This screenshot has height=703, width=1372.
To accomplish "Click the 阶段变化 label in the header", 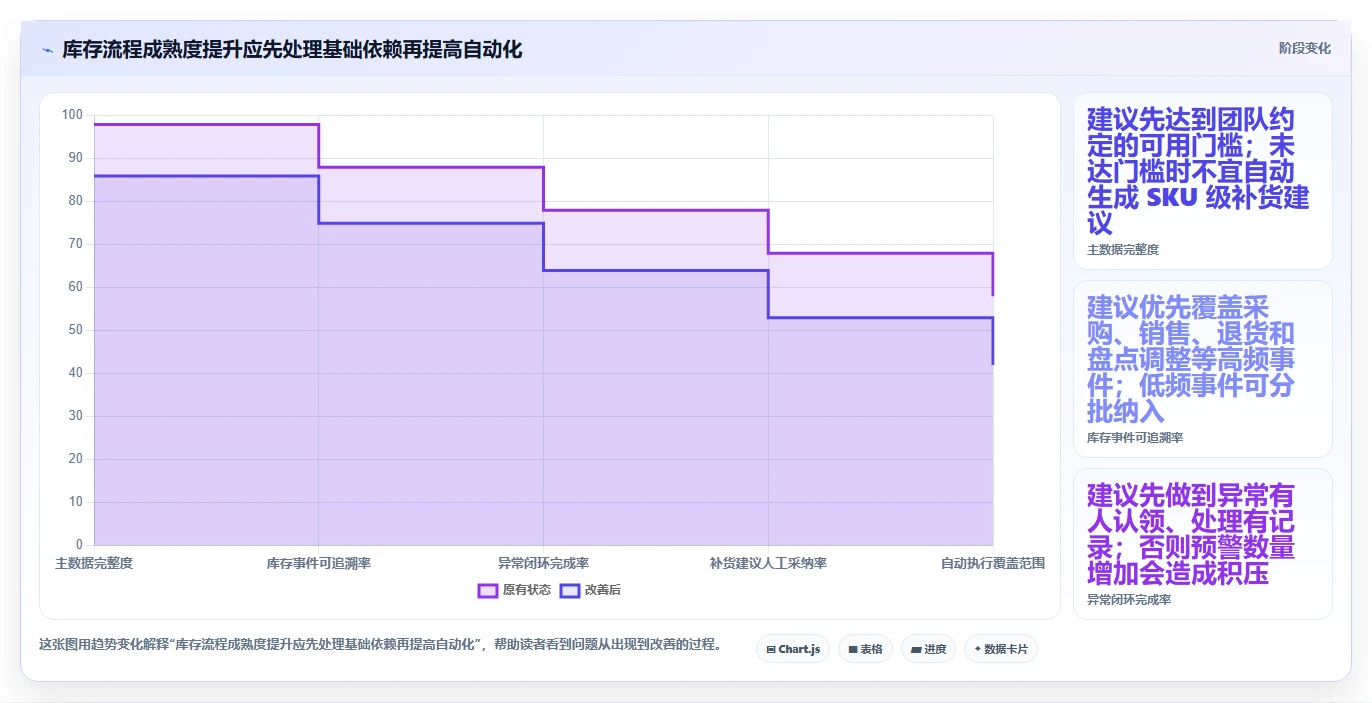I will pos(1305,48).
